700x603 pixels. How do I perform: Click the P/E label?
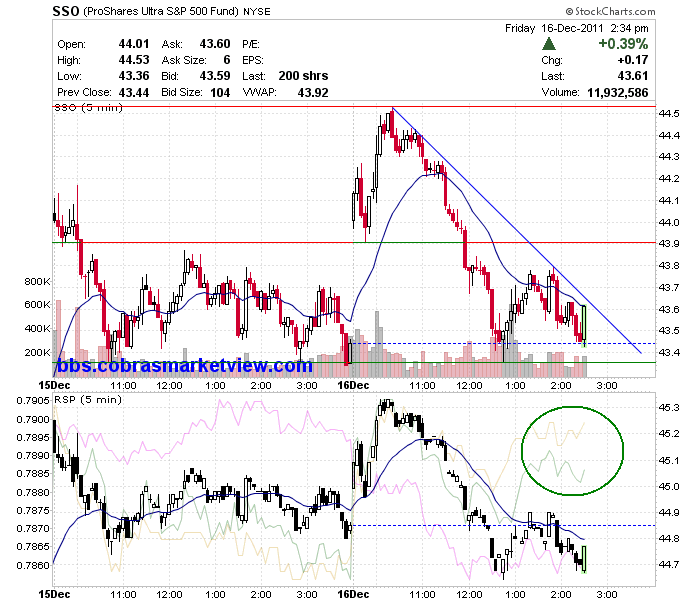[x=251, y=44]
